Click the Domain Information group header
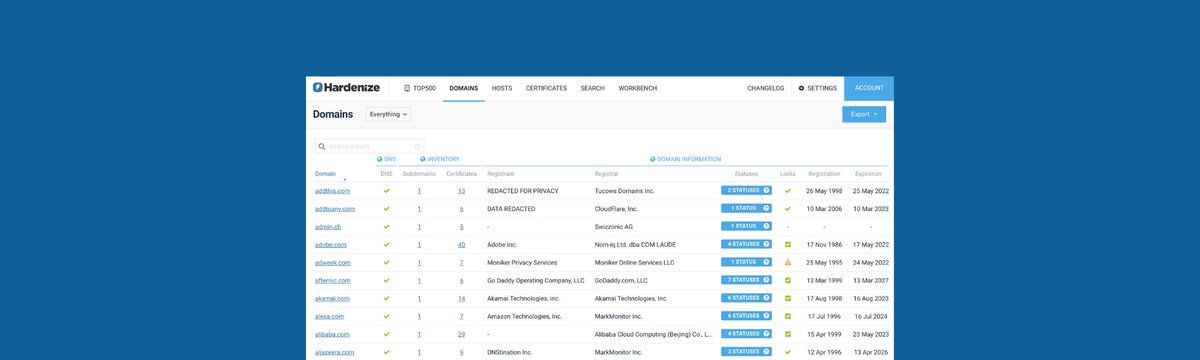Viewport: 1200px width, 360px height. tap(685, 159)
